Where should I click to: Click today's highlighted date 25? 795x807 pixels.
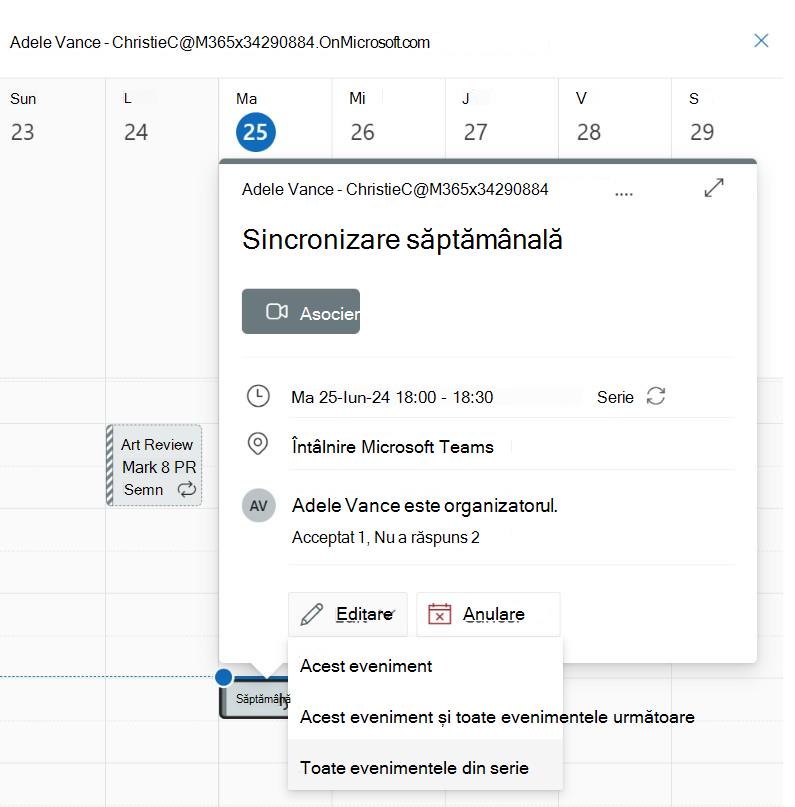coord(256,132)
